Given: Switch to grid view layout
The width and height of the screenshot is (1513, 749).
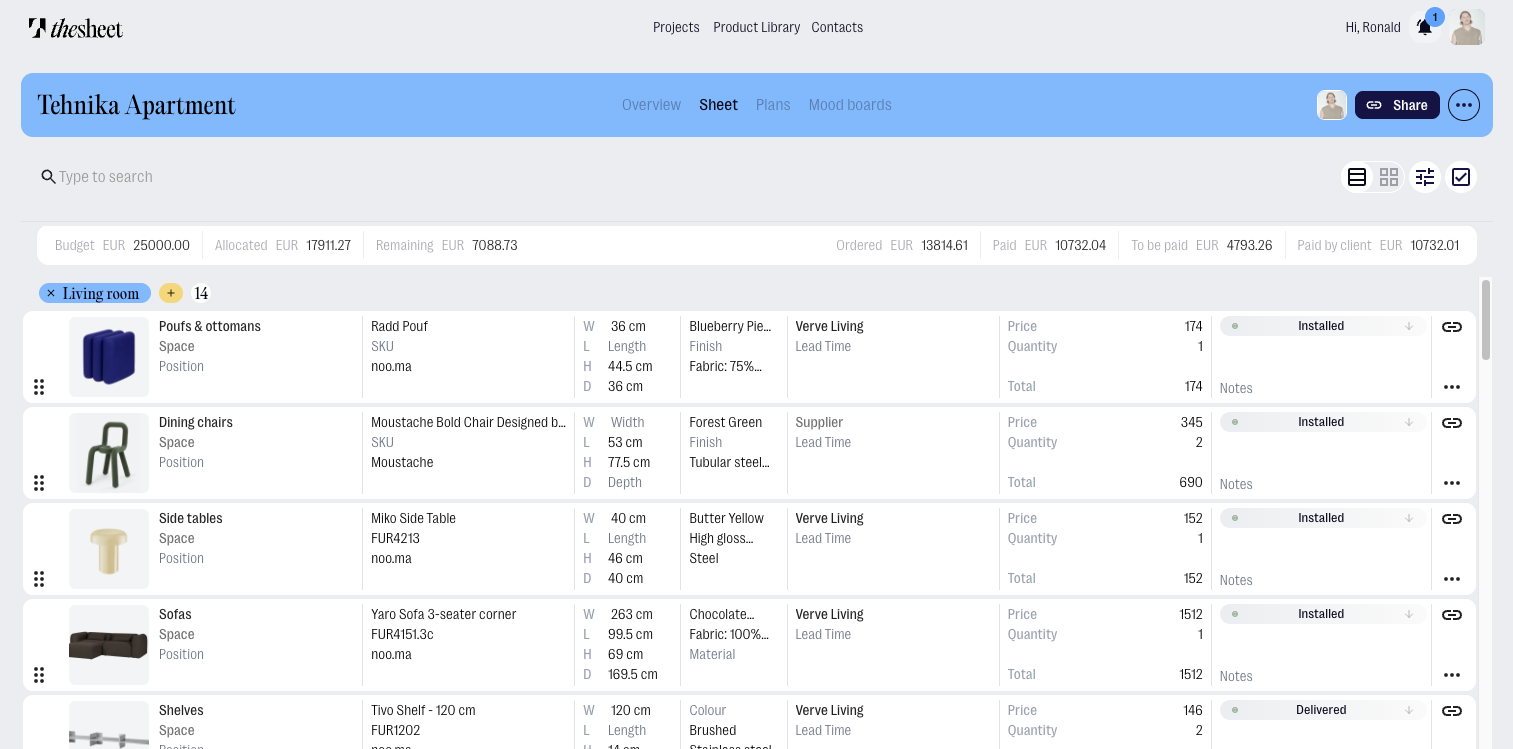Looking at the screenshot, I should click(1389, 177).
